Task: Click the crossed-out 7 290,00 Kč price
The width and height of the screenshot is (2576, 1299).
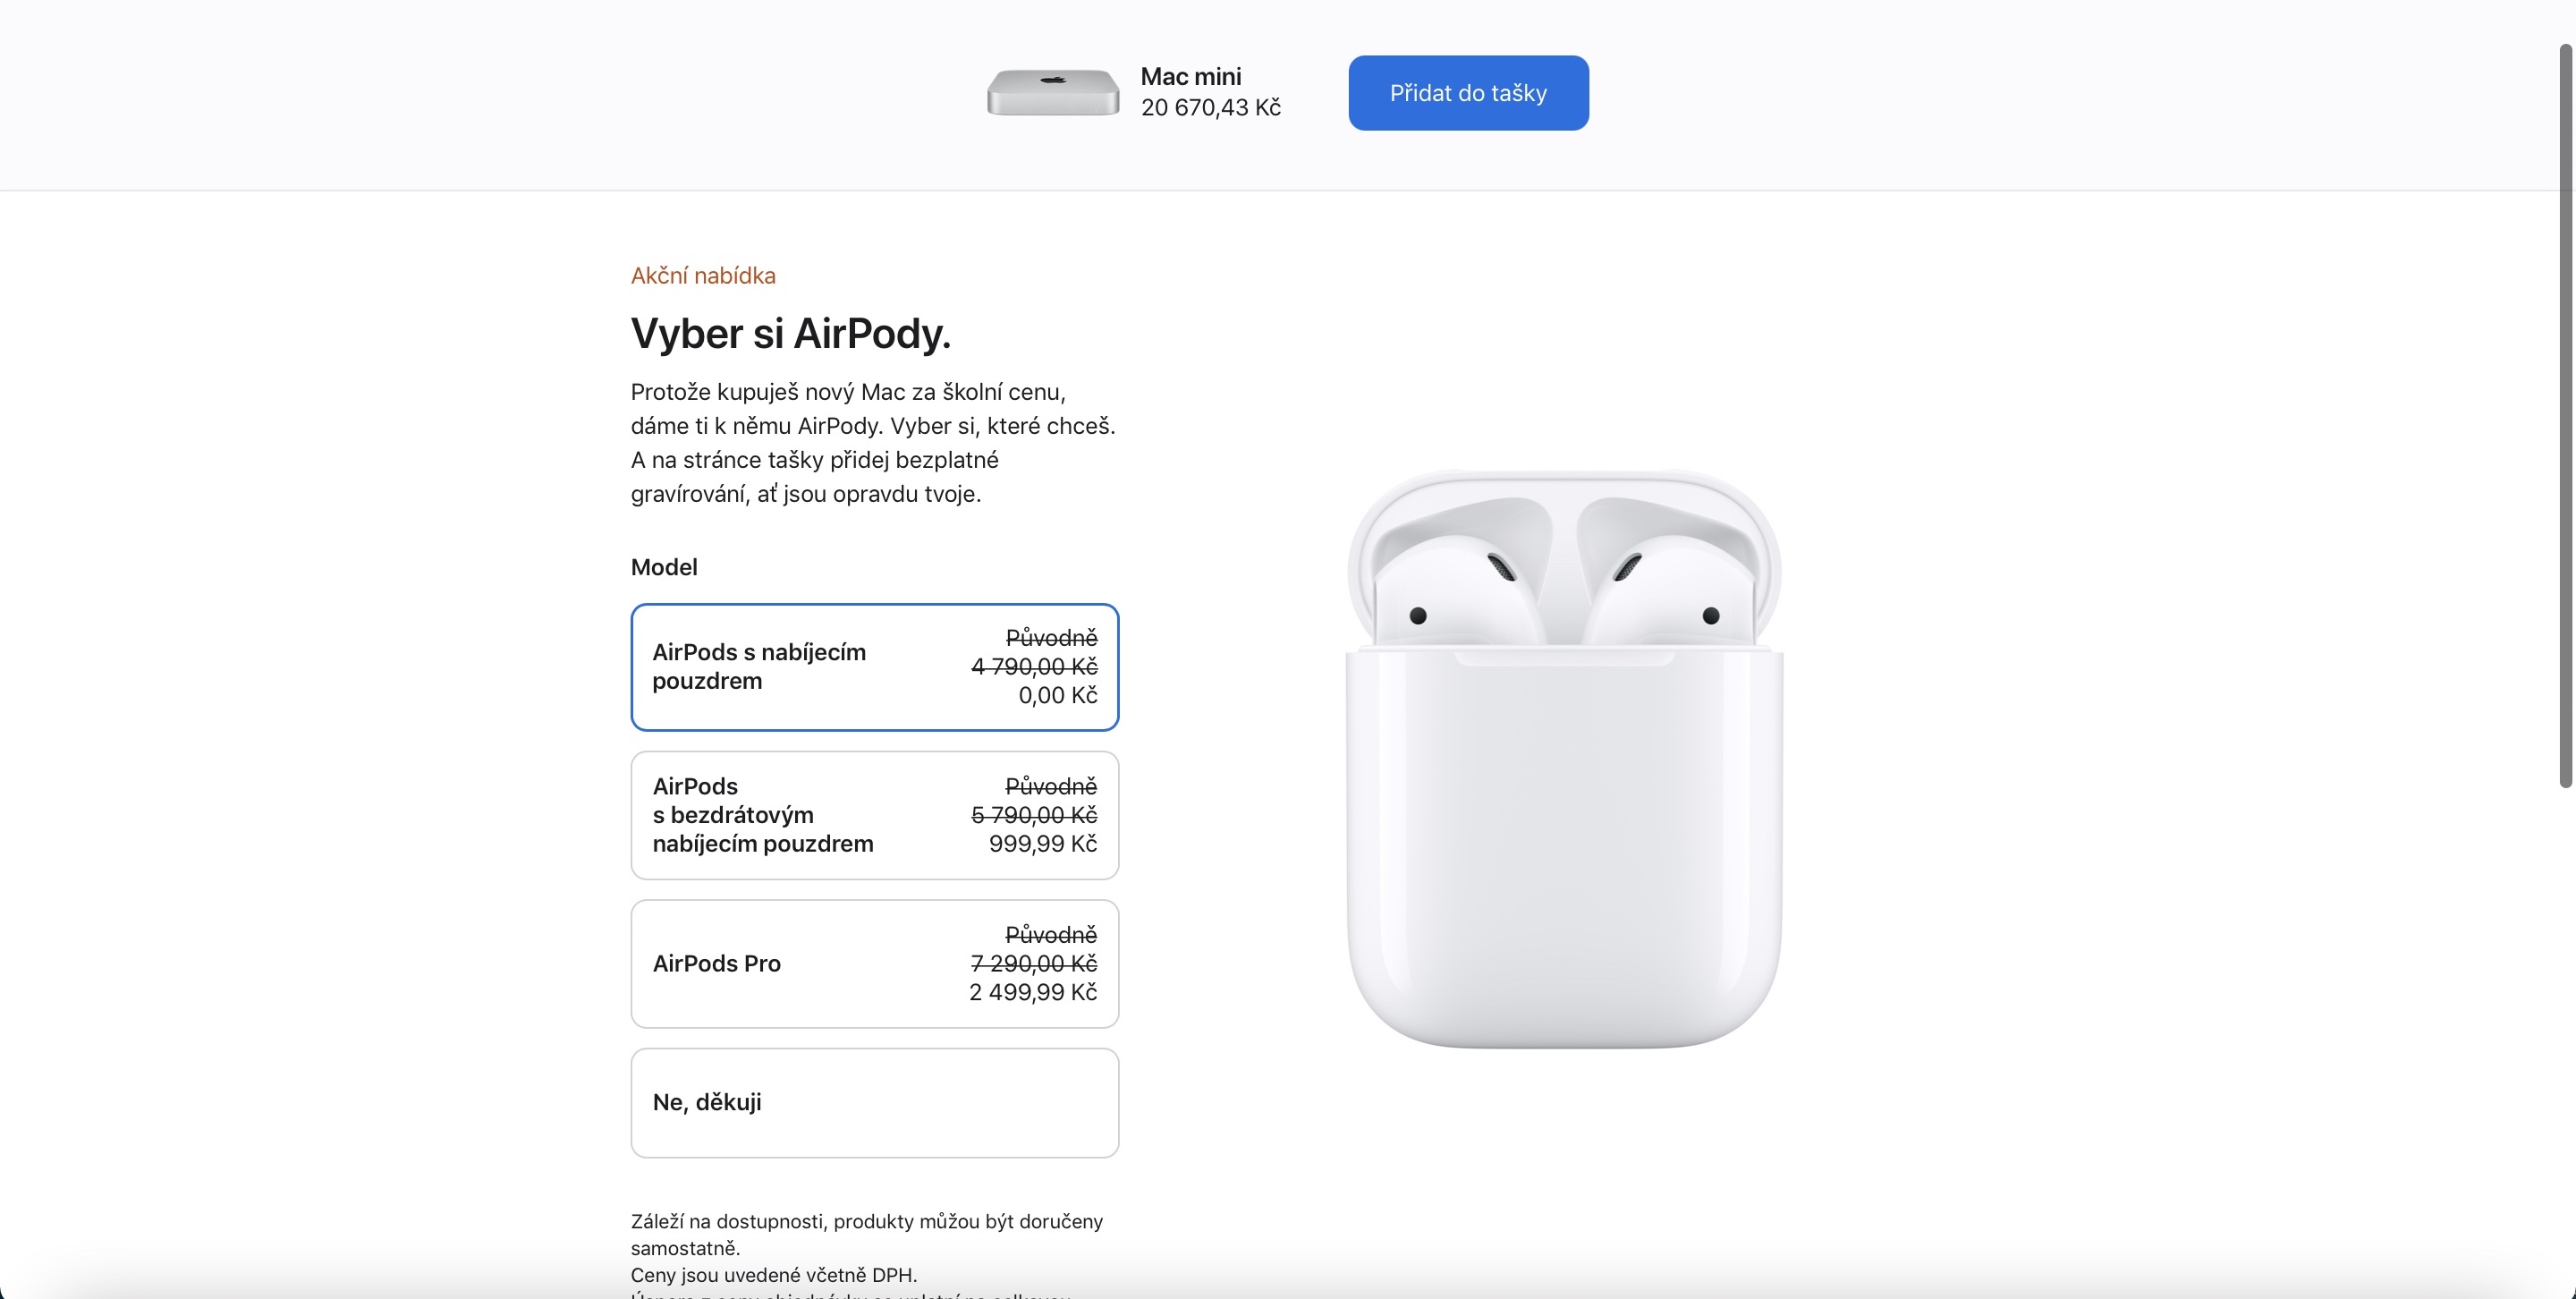Action: click(1033, 963)
